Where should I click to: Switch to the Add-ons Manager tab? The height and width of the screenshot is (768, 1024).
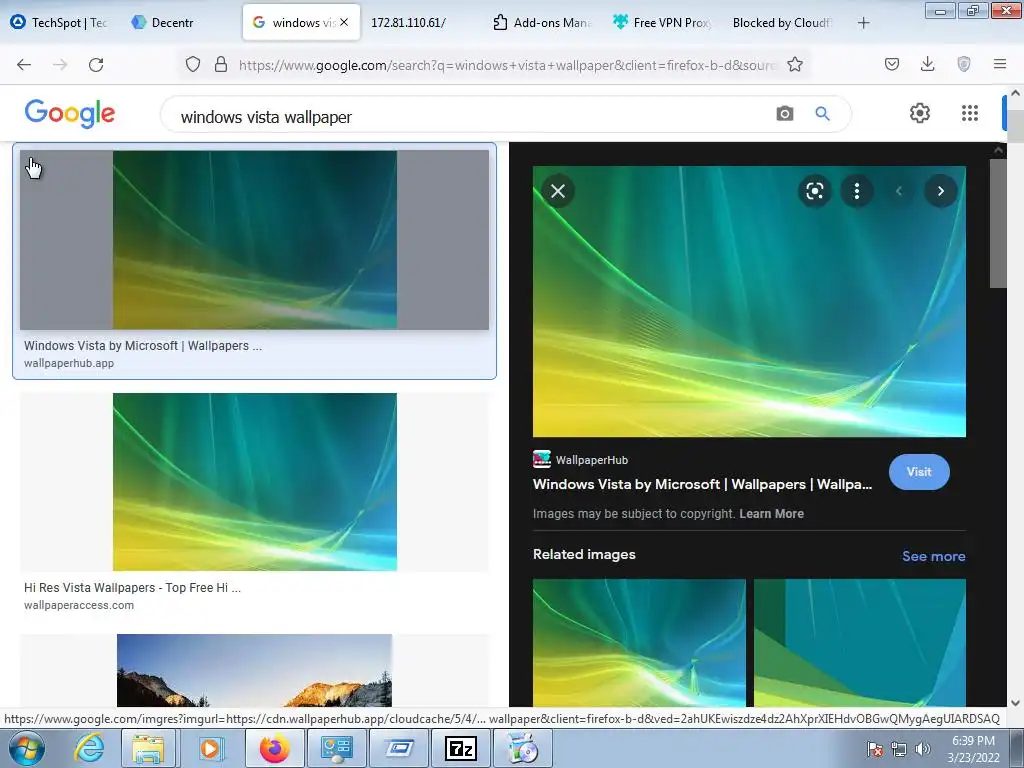point(542,22)
